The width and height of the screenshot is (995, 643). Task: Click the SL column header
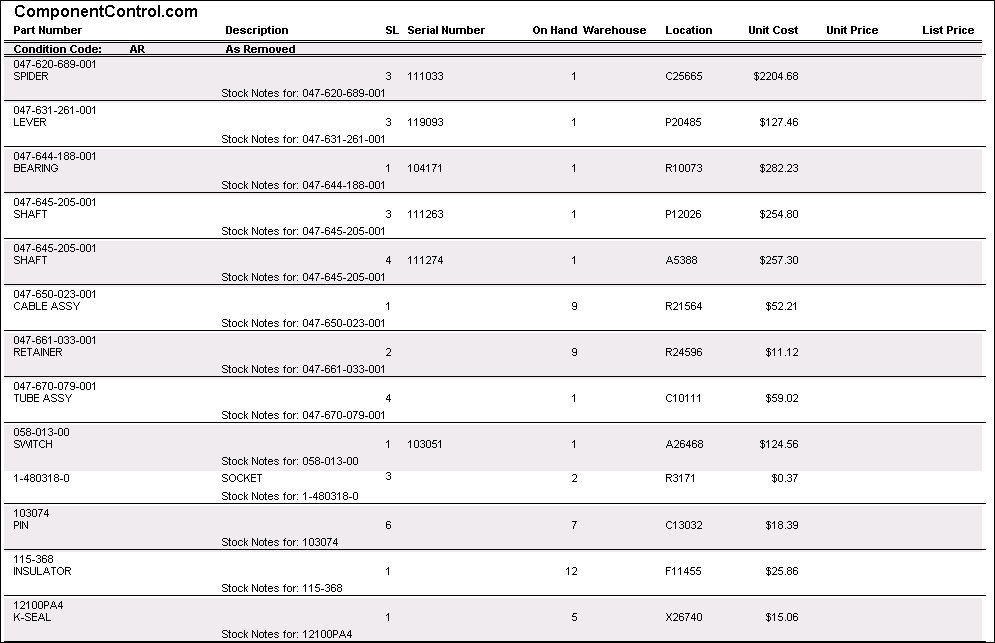pyautogui.click(x=392, y=30)
